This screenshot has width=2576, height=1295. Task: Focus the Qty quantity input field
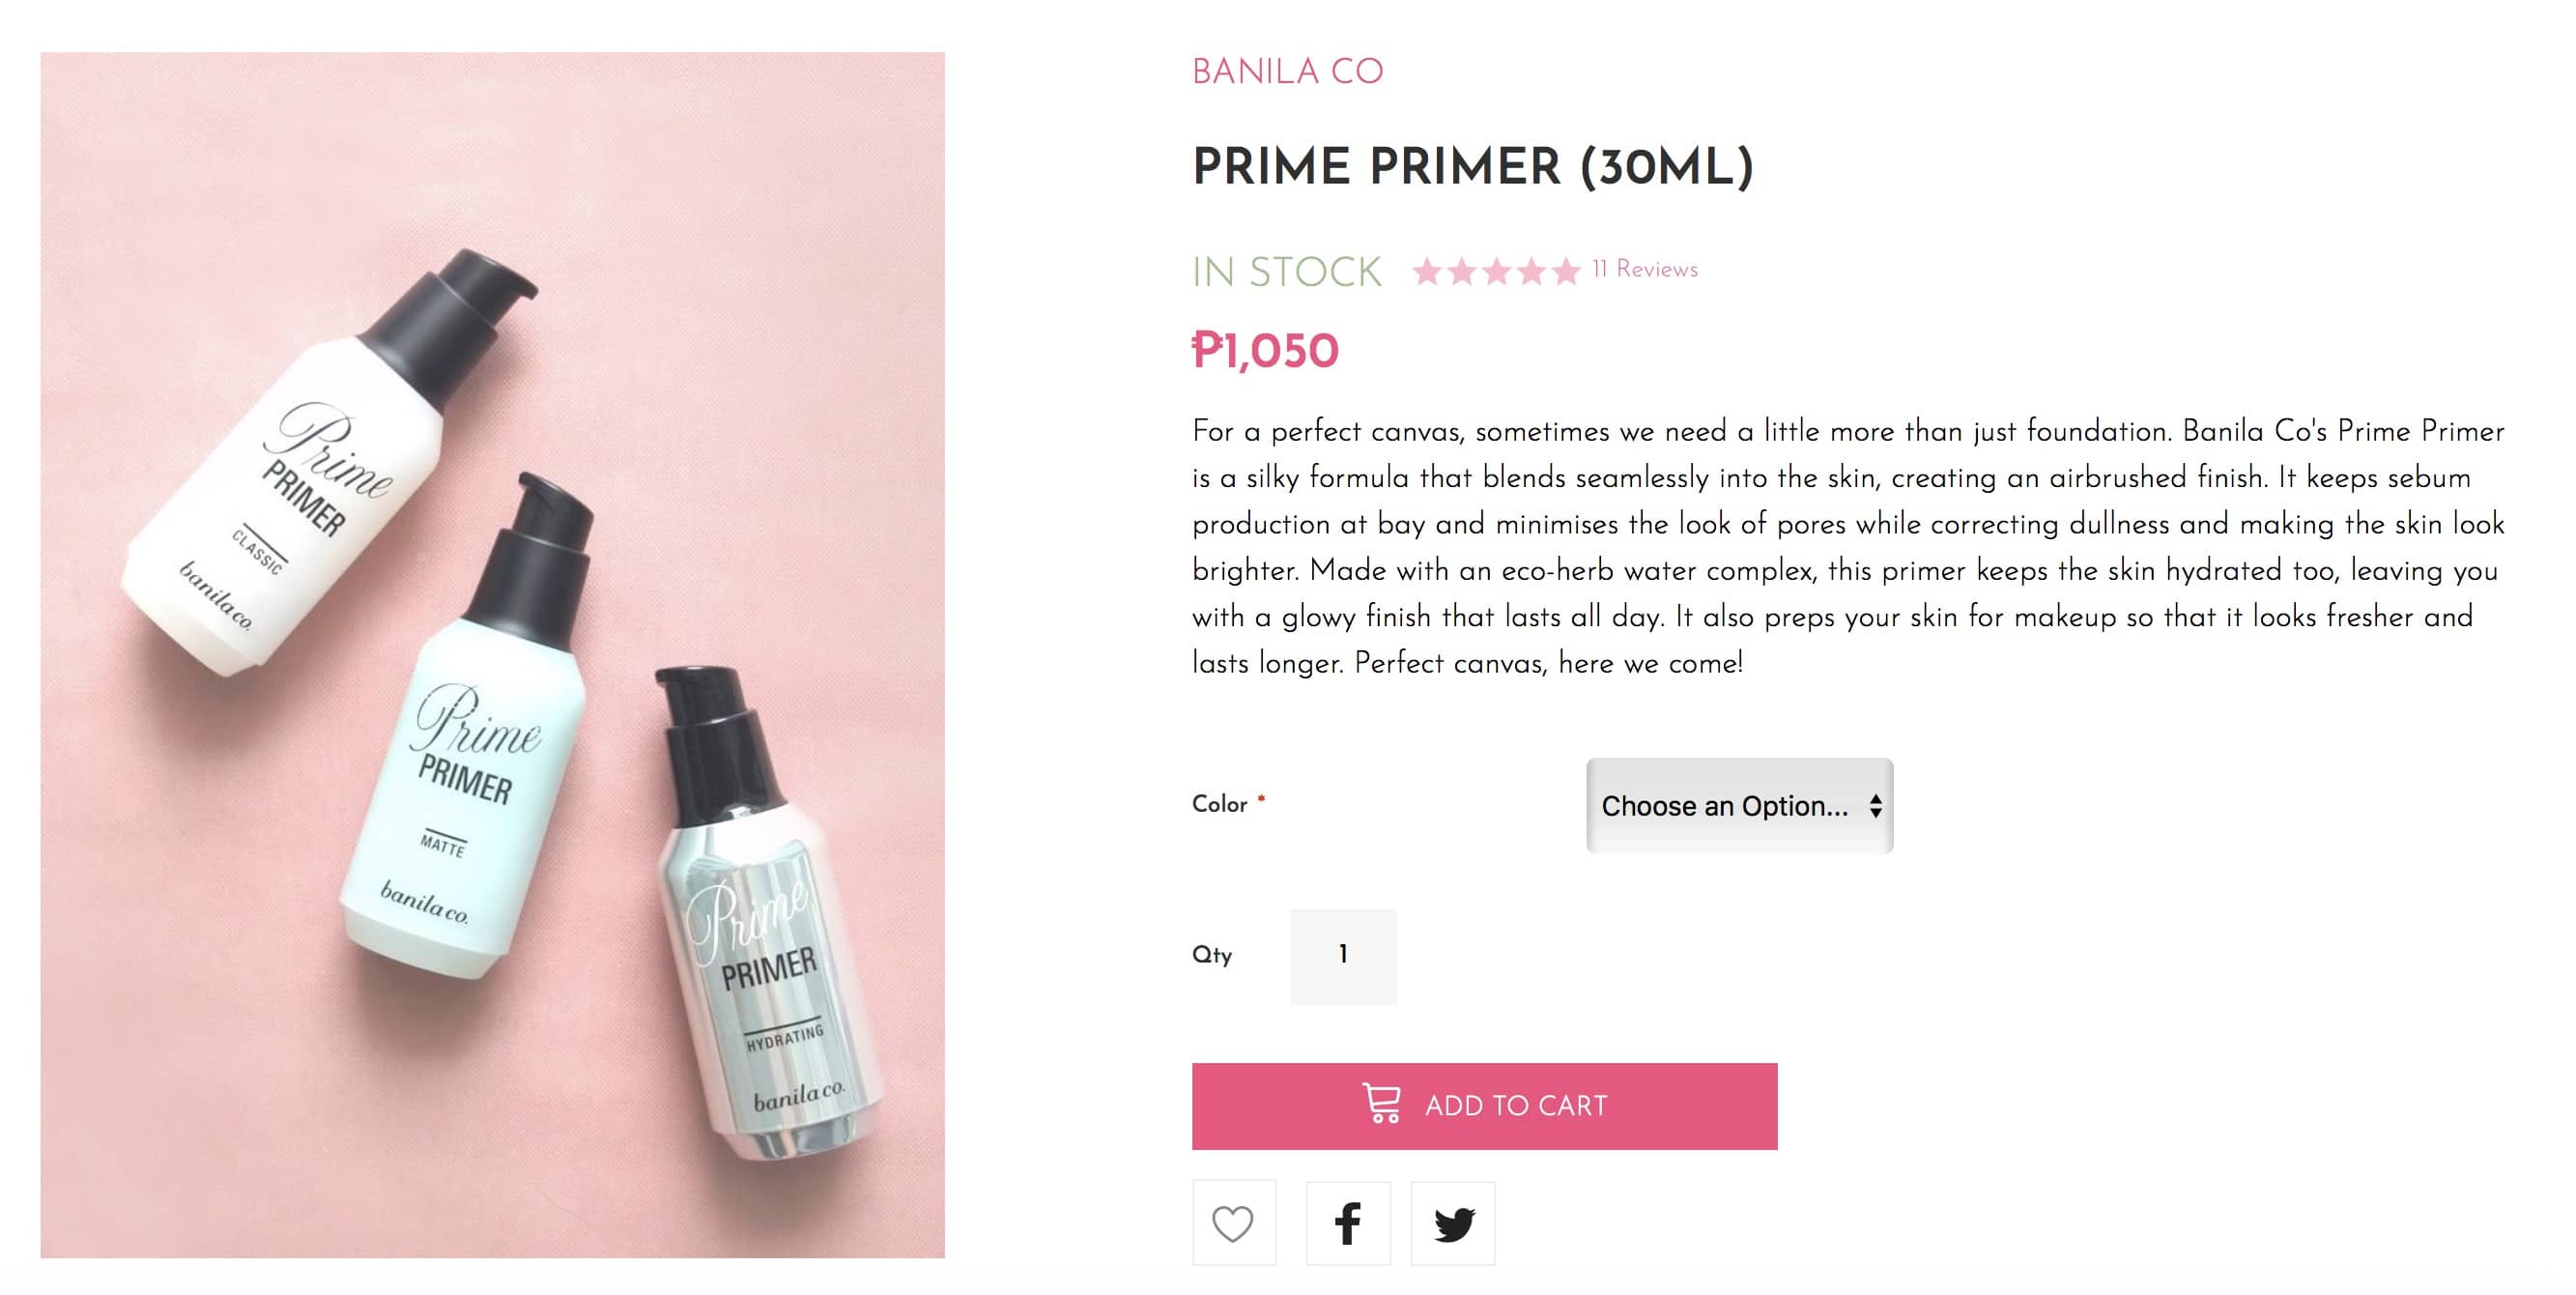click(1343, 956)
